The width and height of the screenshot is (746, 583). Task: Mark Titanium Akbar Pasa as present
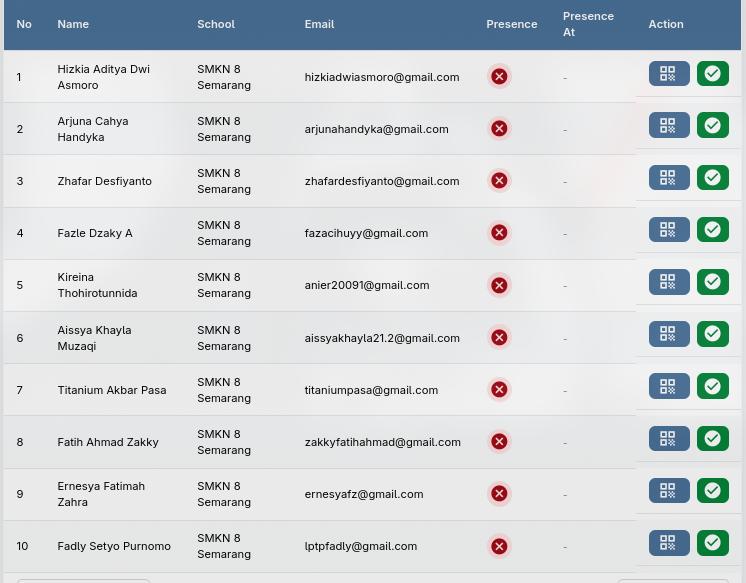pos(712,387)
